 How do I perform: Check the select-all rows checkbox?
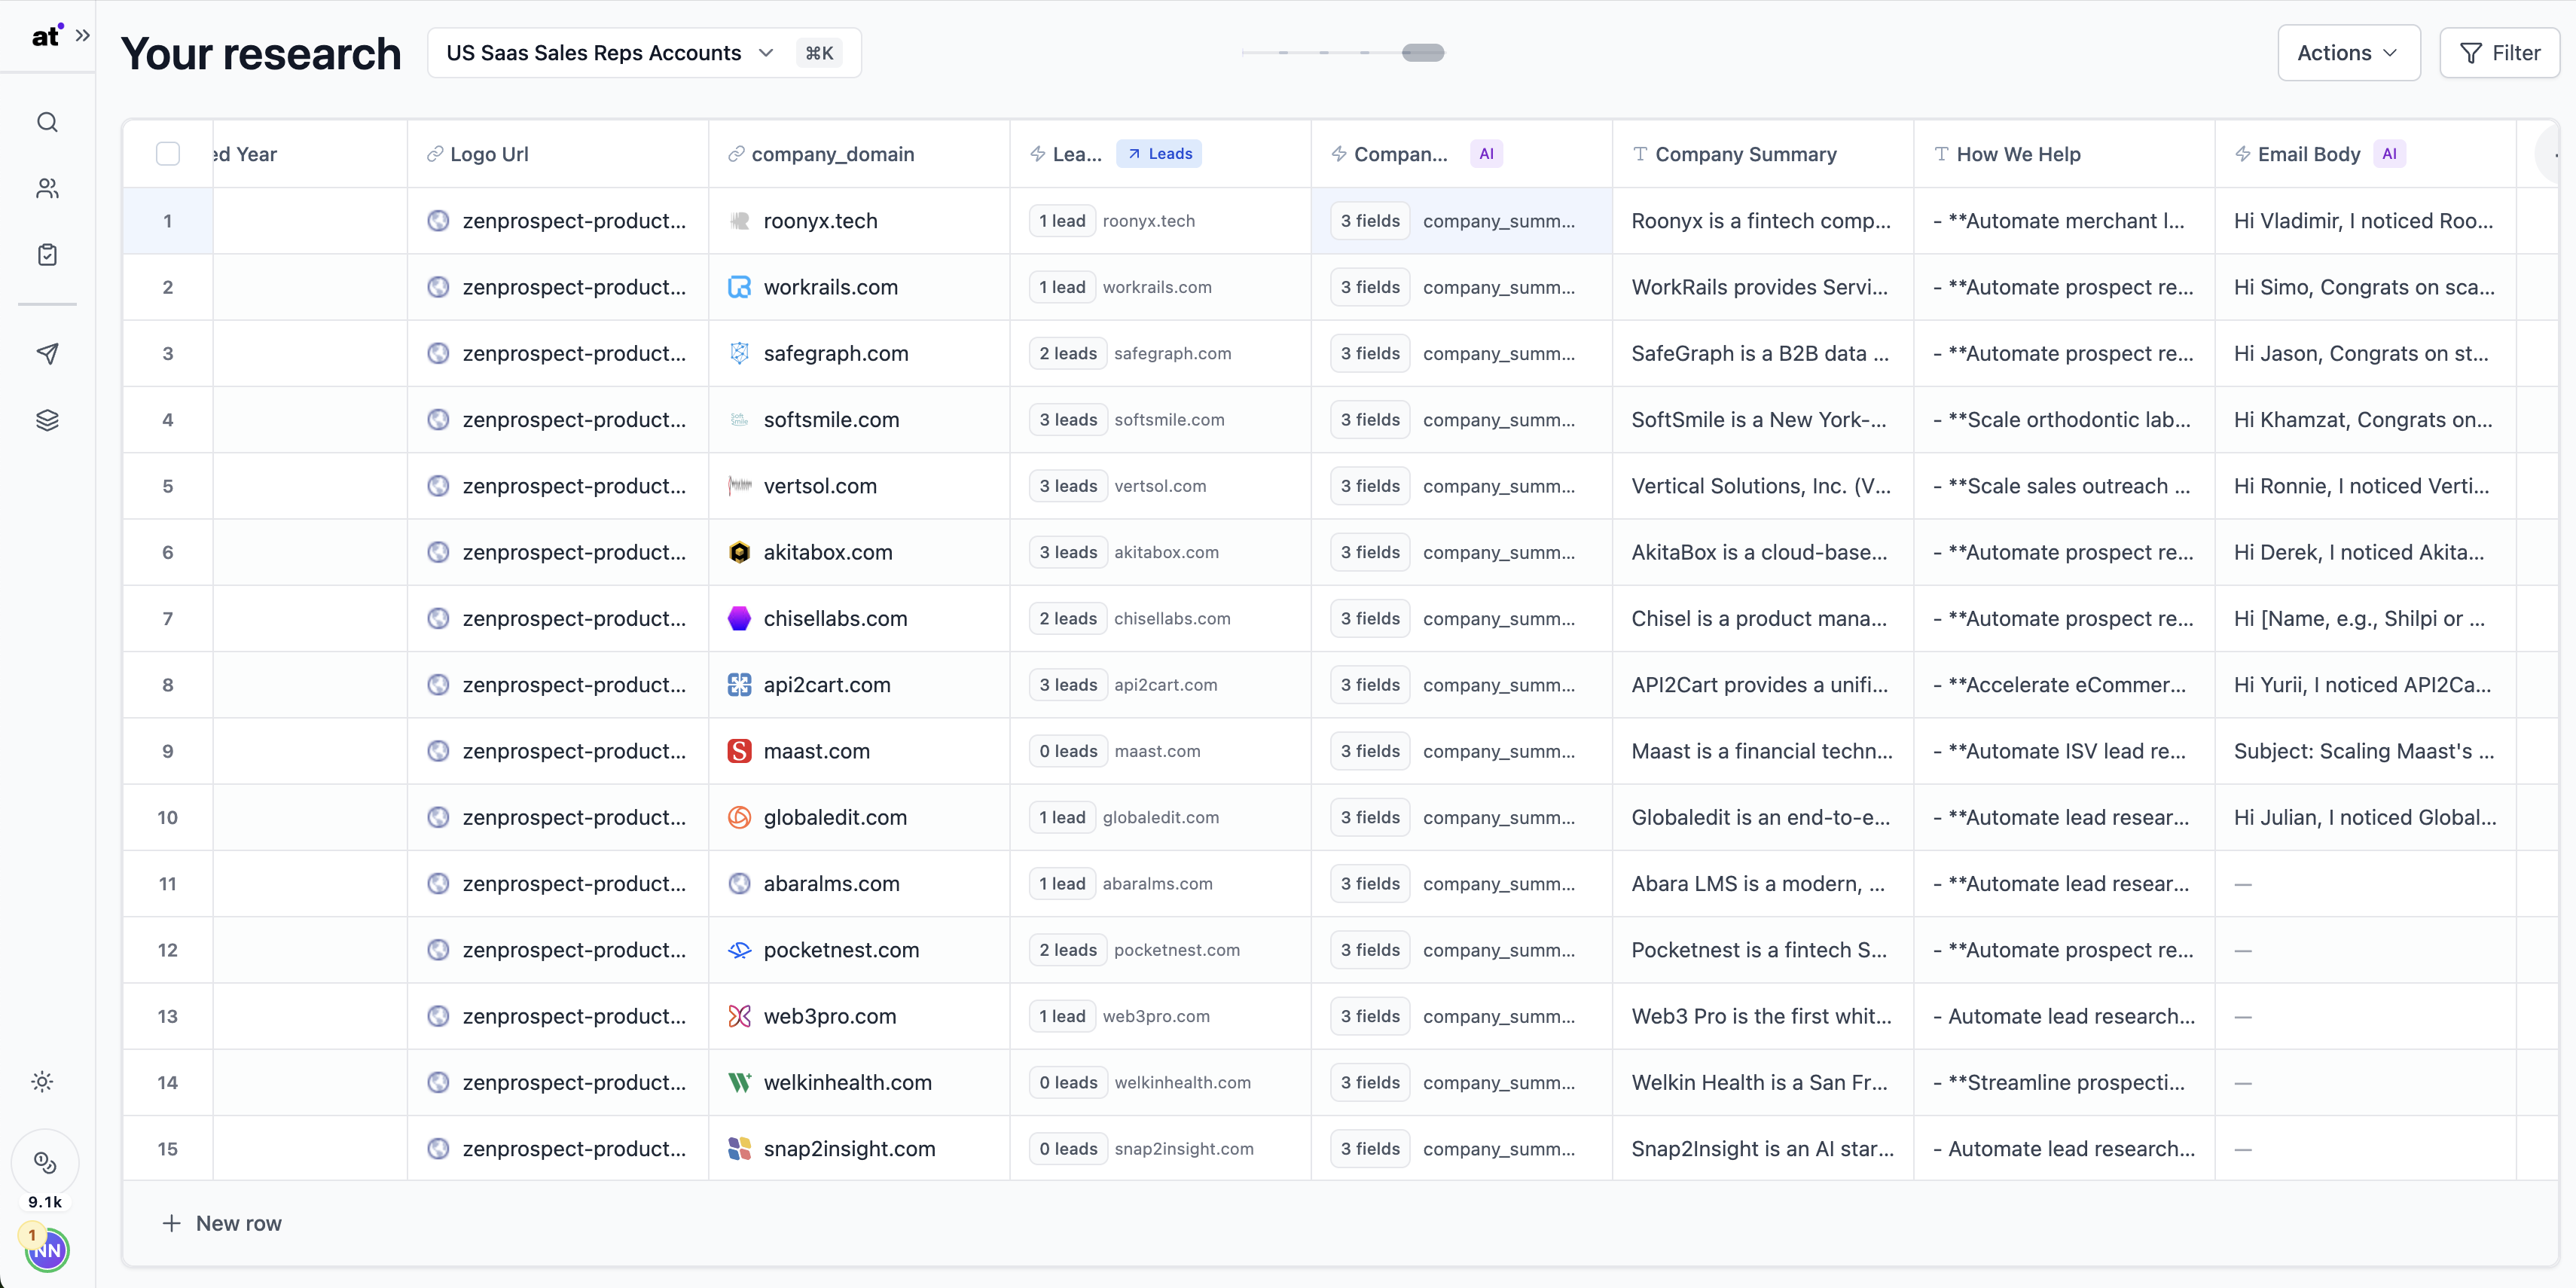[x=168, y=154]
